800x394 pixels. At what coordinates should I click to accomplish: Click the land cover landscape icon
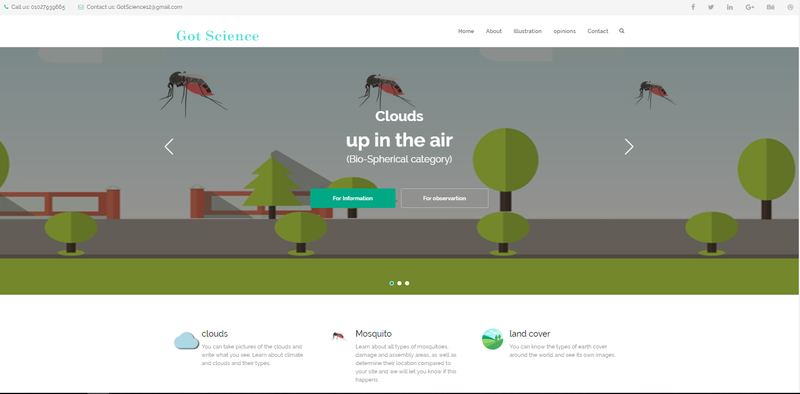click(492, 339)
